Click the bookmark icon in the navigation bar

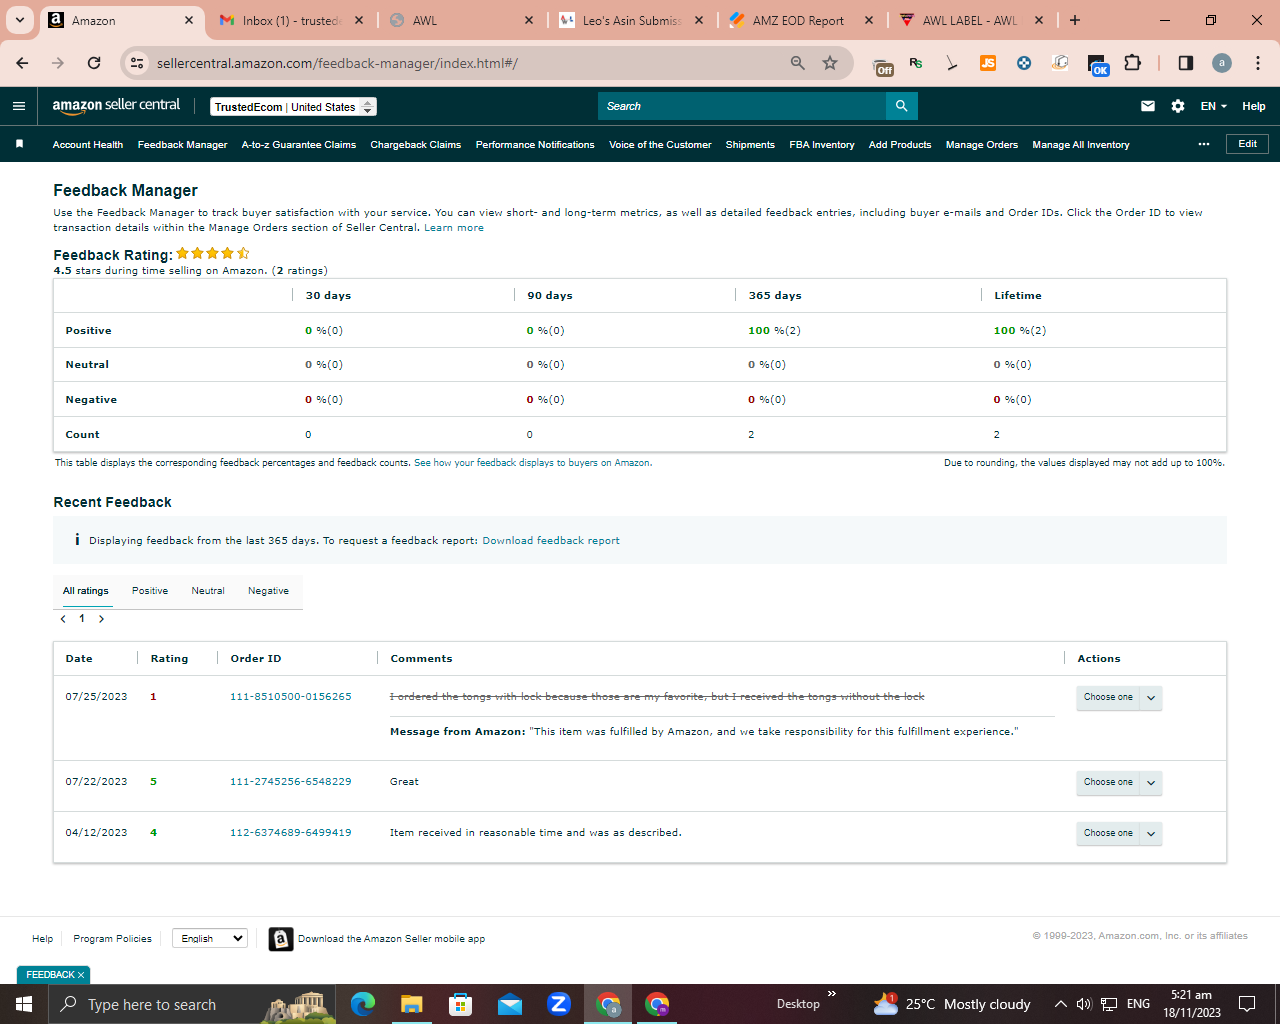19,144
